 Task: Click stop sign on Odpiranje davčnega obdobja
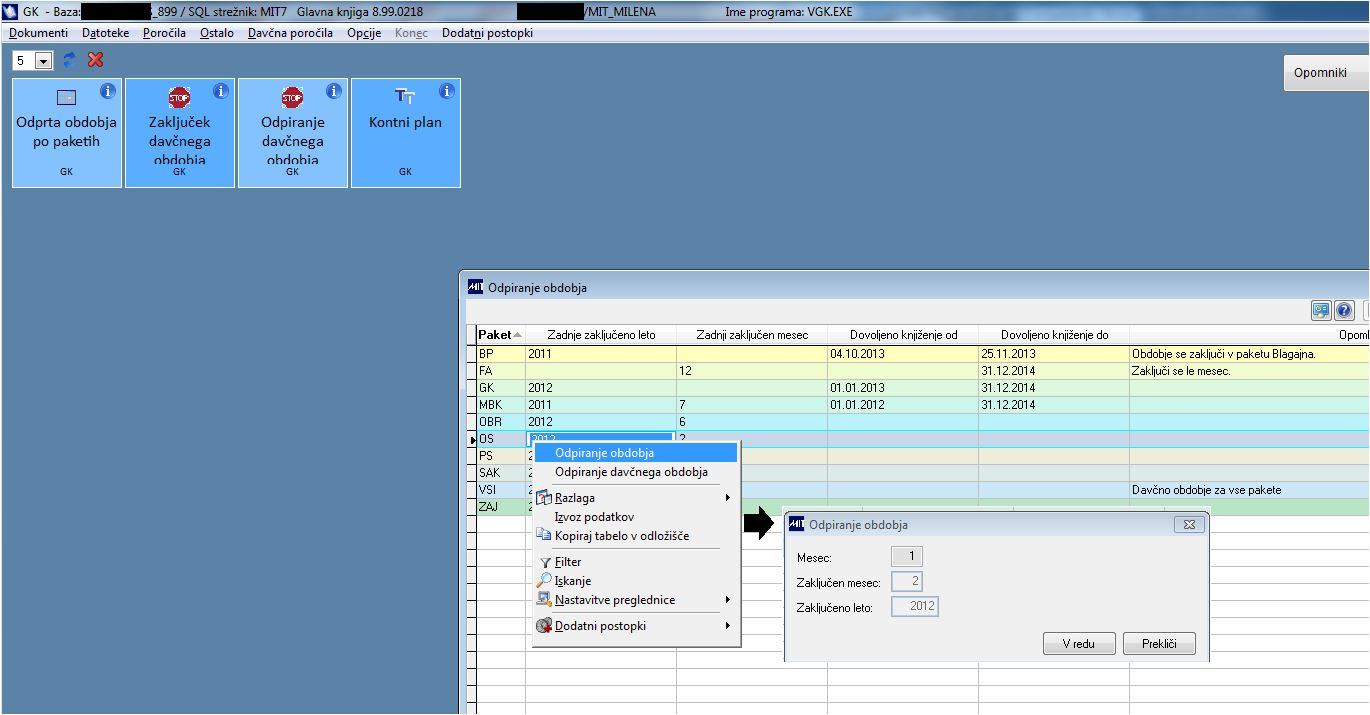[292, 97]
